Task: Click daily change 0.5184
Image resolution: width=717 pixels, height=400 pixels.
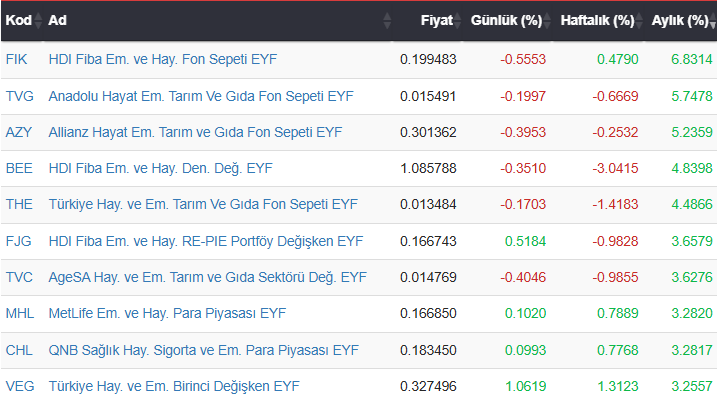Action: (x=525, y=241)
